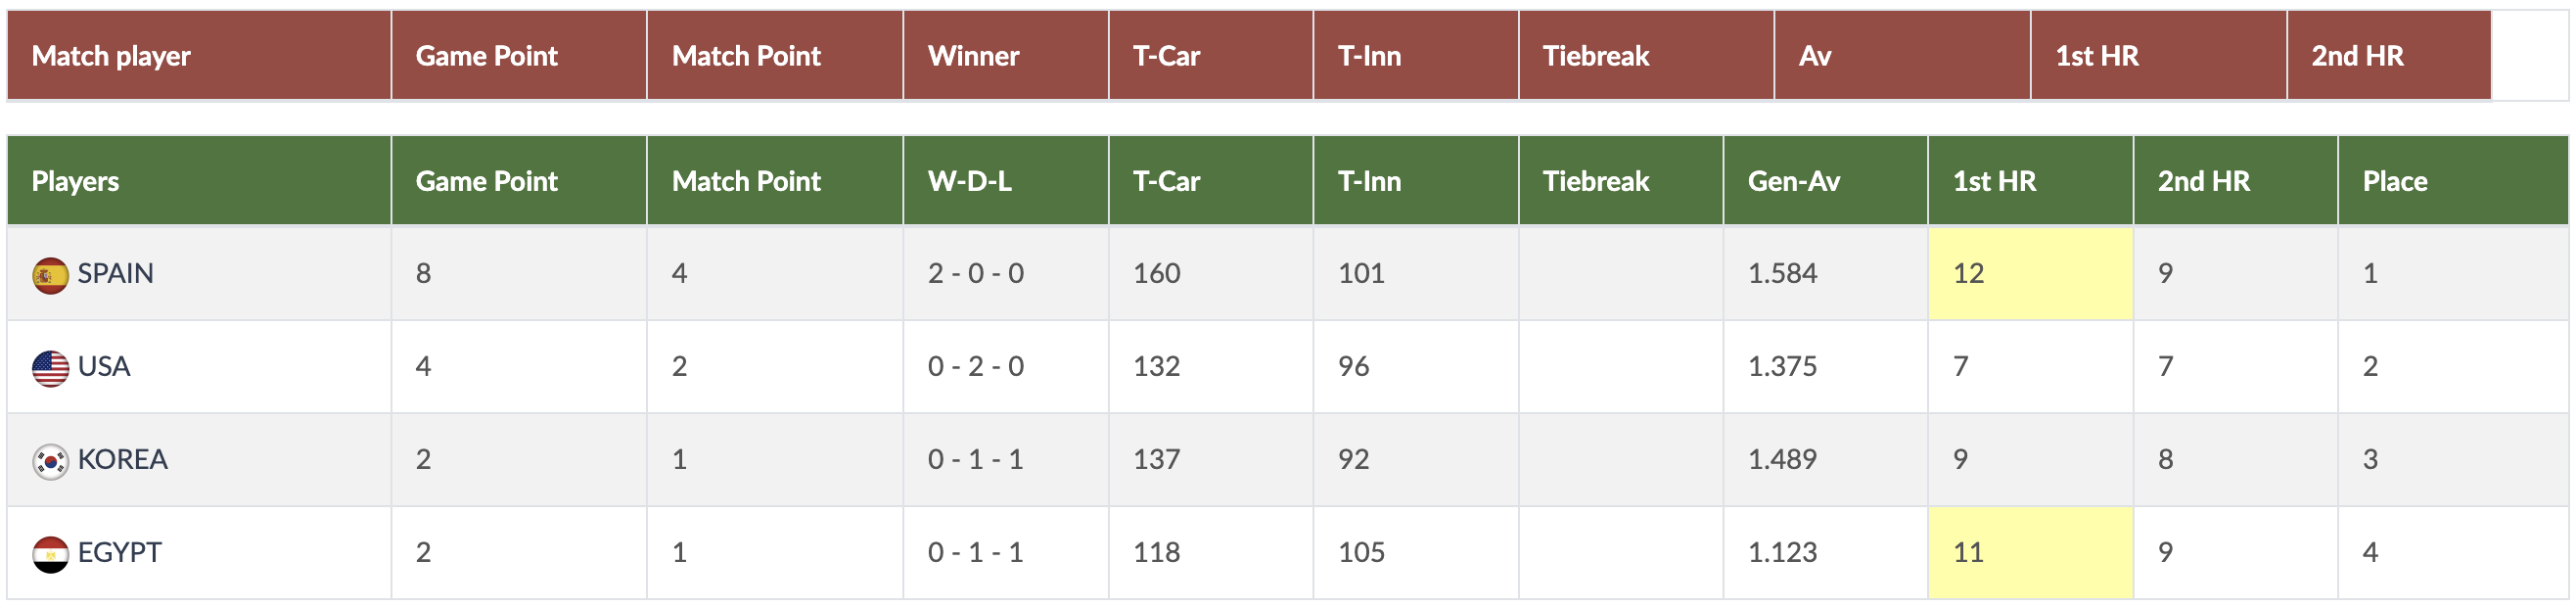
Task: Click USA's W-D-L record 0 - 2 - 0
Action: click(975, 366)
